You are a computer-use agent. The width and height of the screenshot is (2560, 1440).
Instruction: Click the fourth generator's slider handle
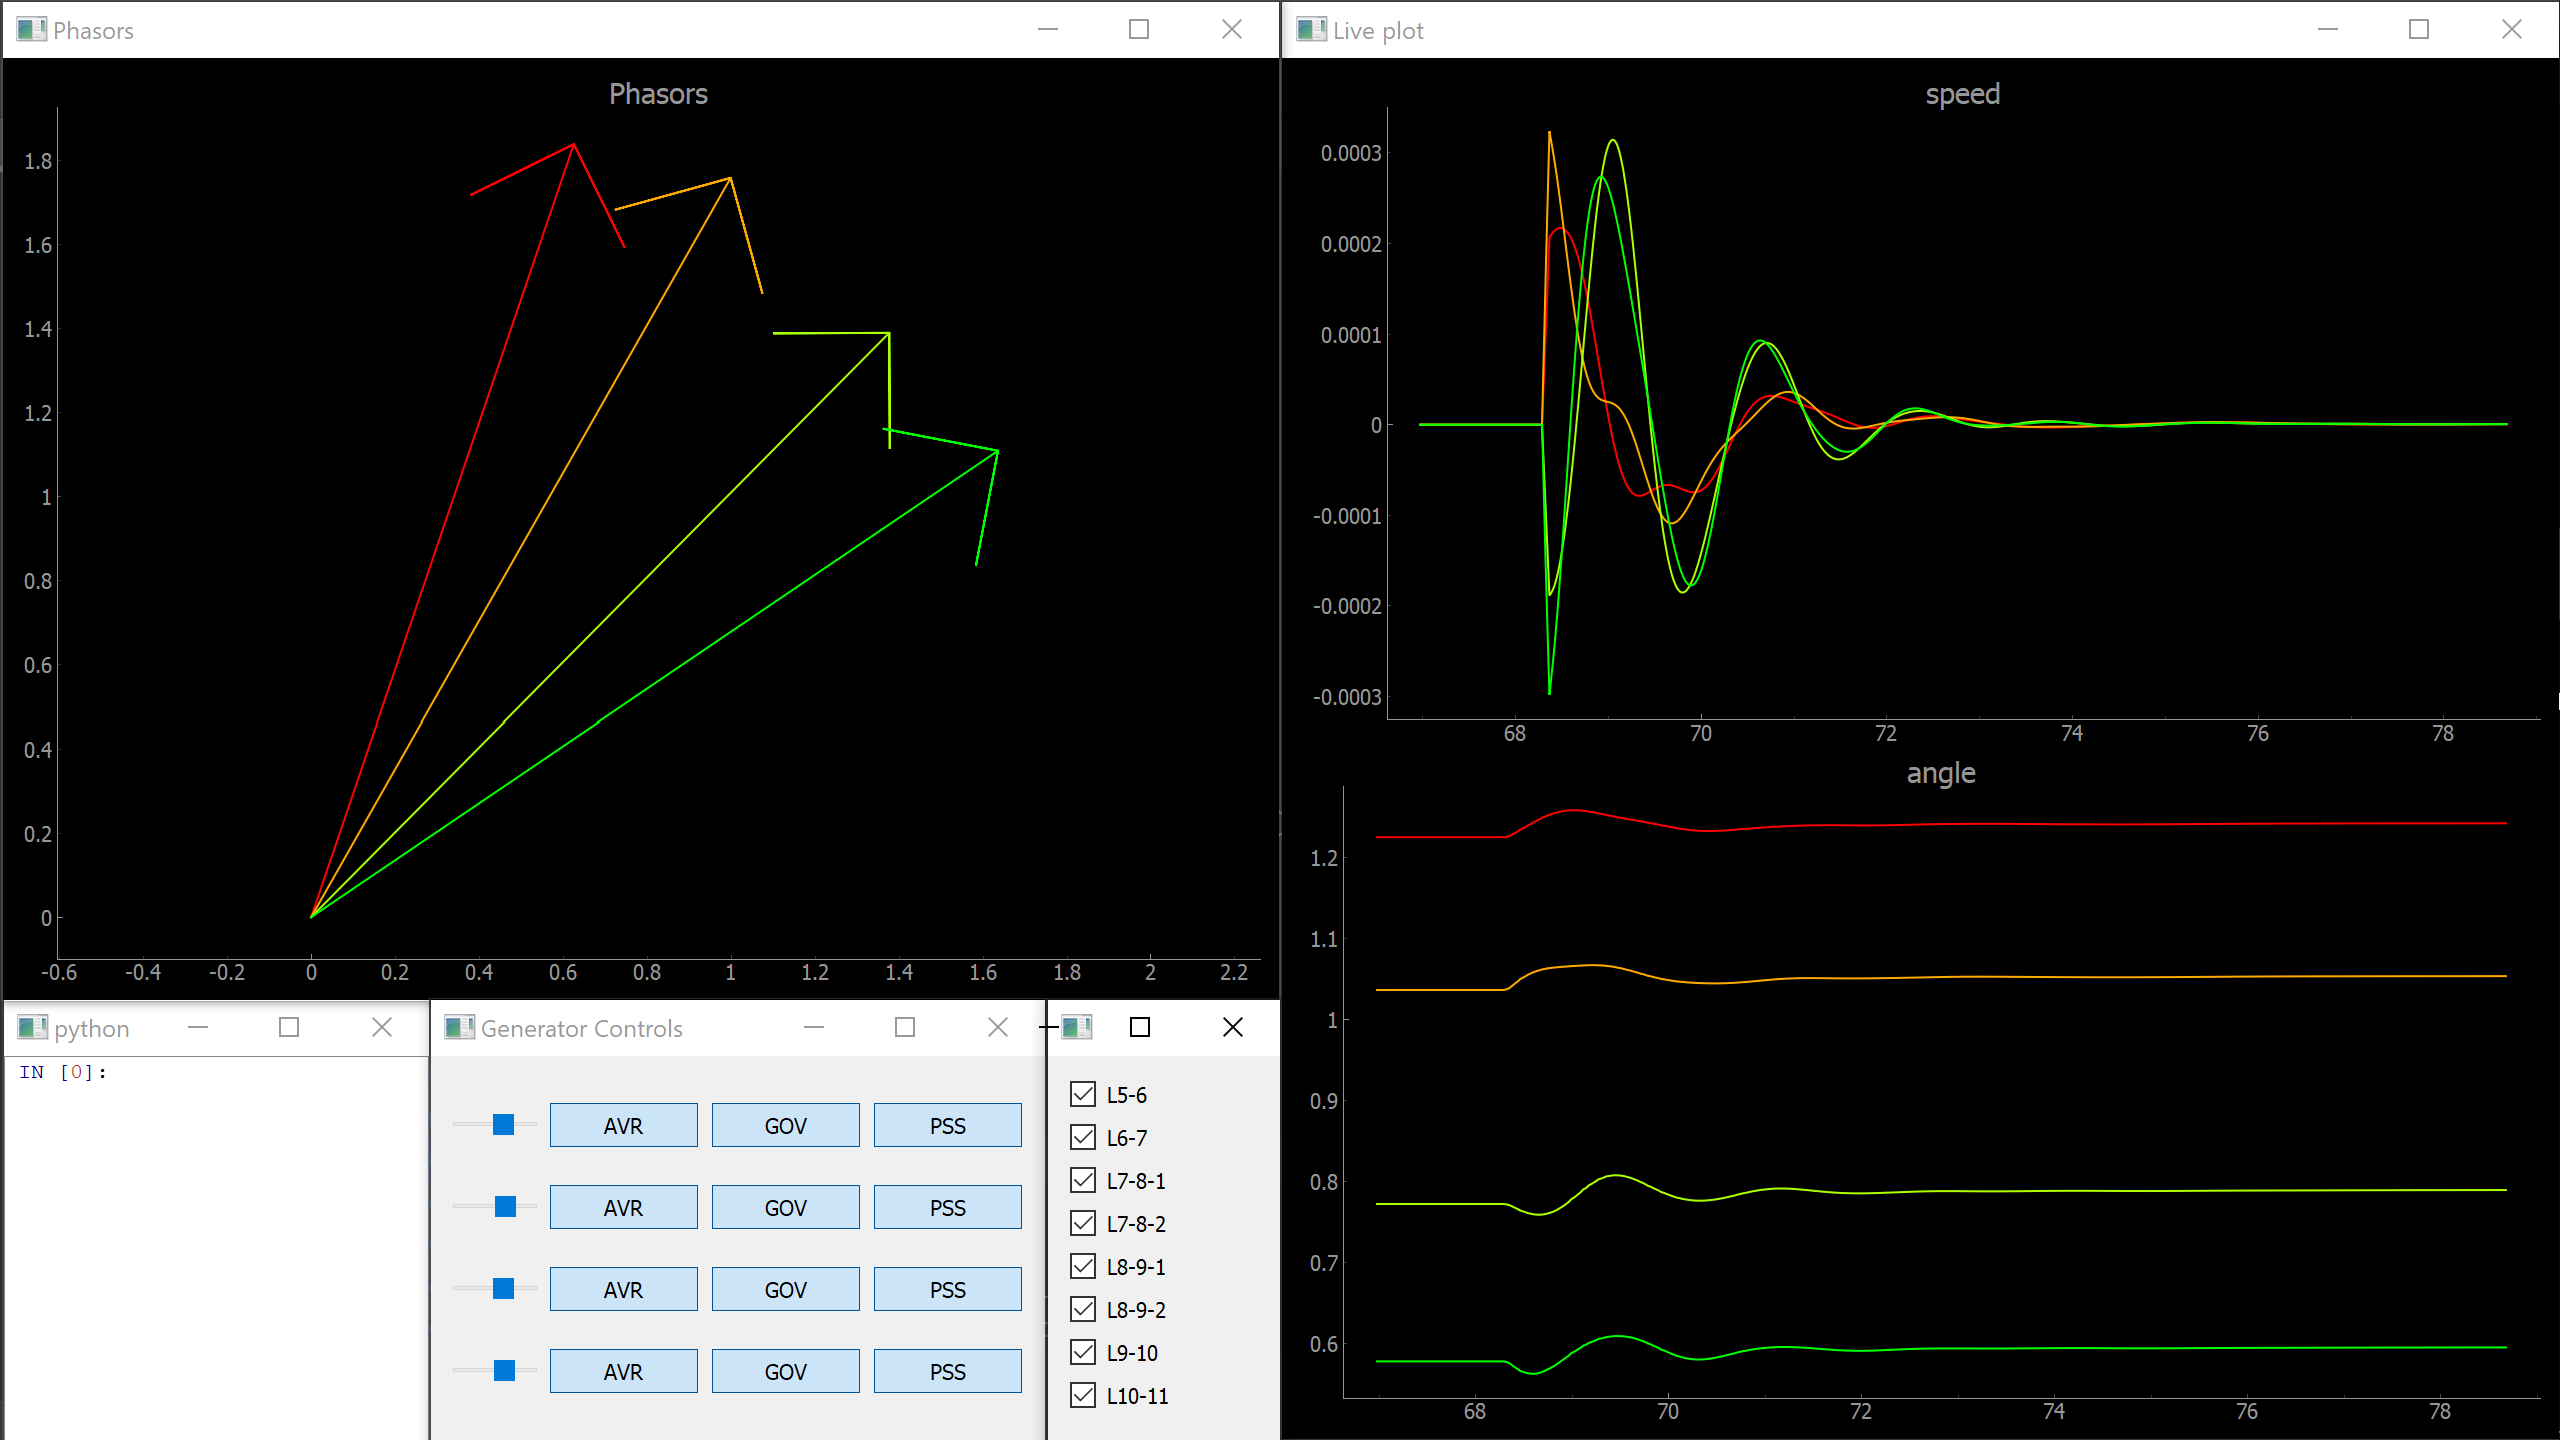[505, 1371]
